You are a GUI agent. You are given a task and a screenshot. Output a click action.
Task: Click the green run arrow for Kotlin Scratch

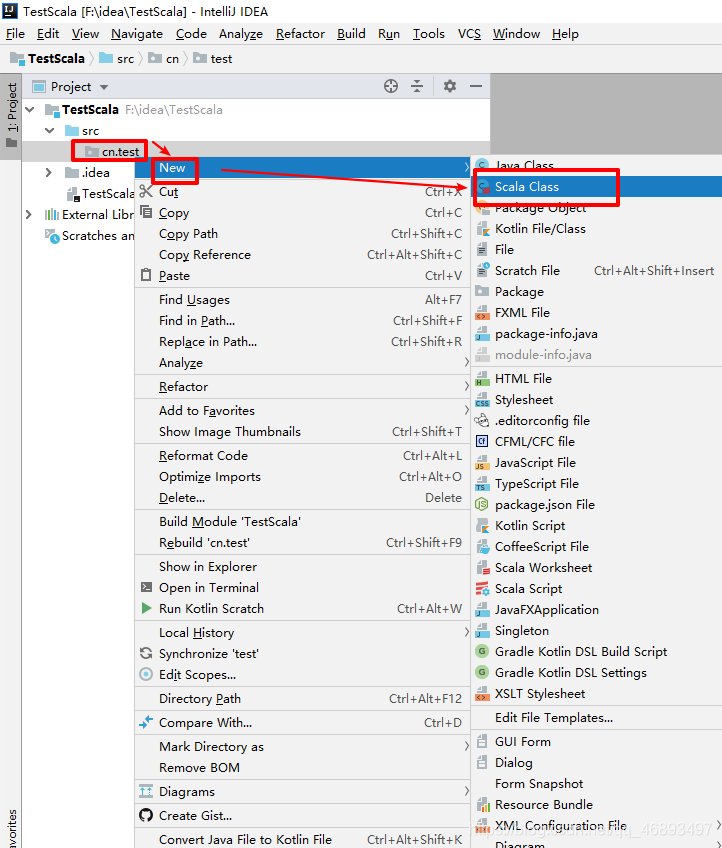tap(146, 608)
